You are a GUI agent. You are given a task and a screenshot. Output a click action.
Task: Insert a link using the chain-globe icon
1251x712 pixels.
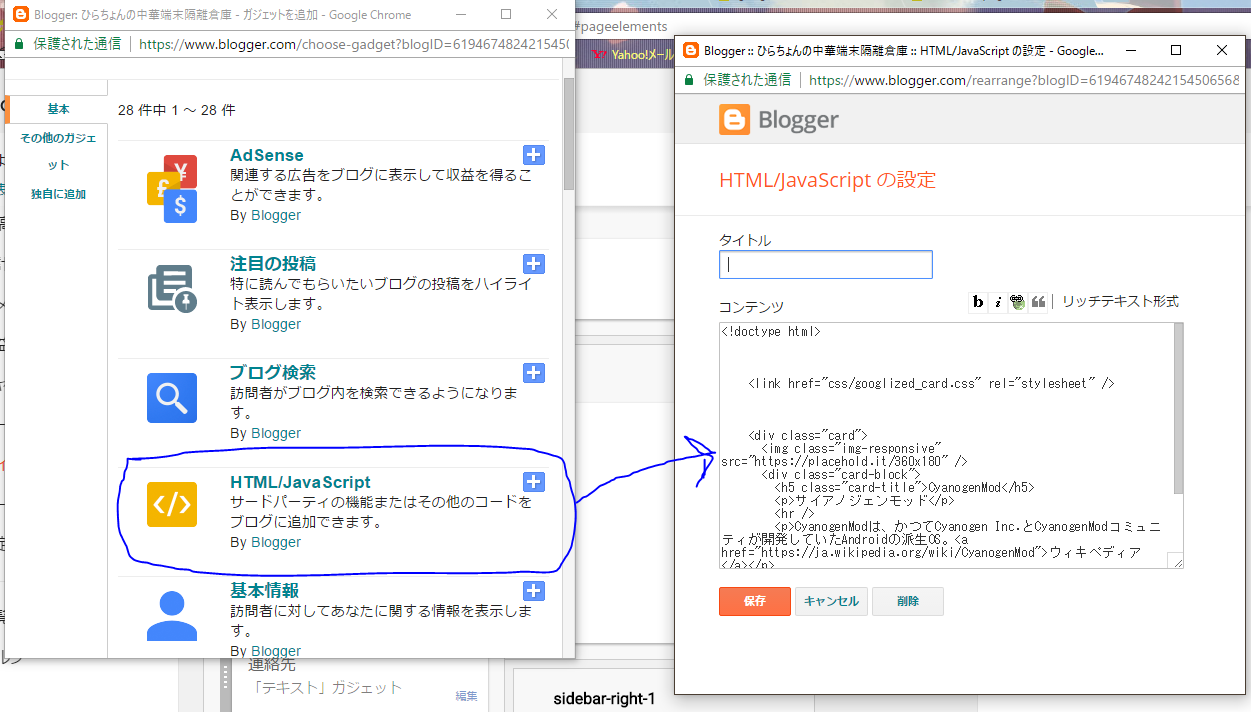pos(1018,302)
